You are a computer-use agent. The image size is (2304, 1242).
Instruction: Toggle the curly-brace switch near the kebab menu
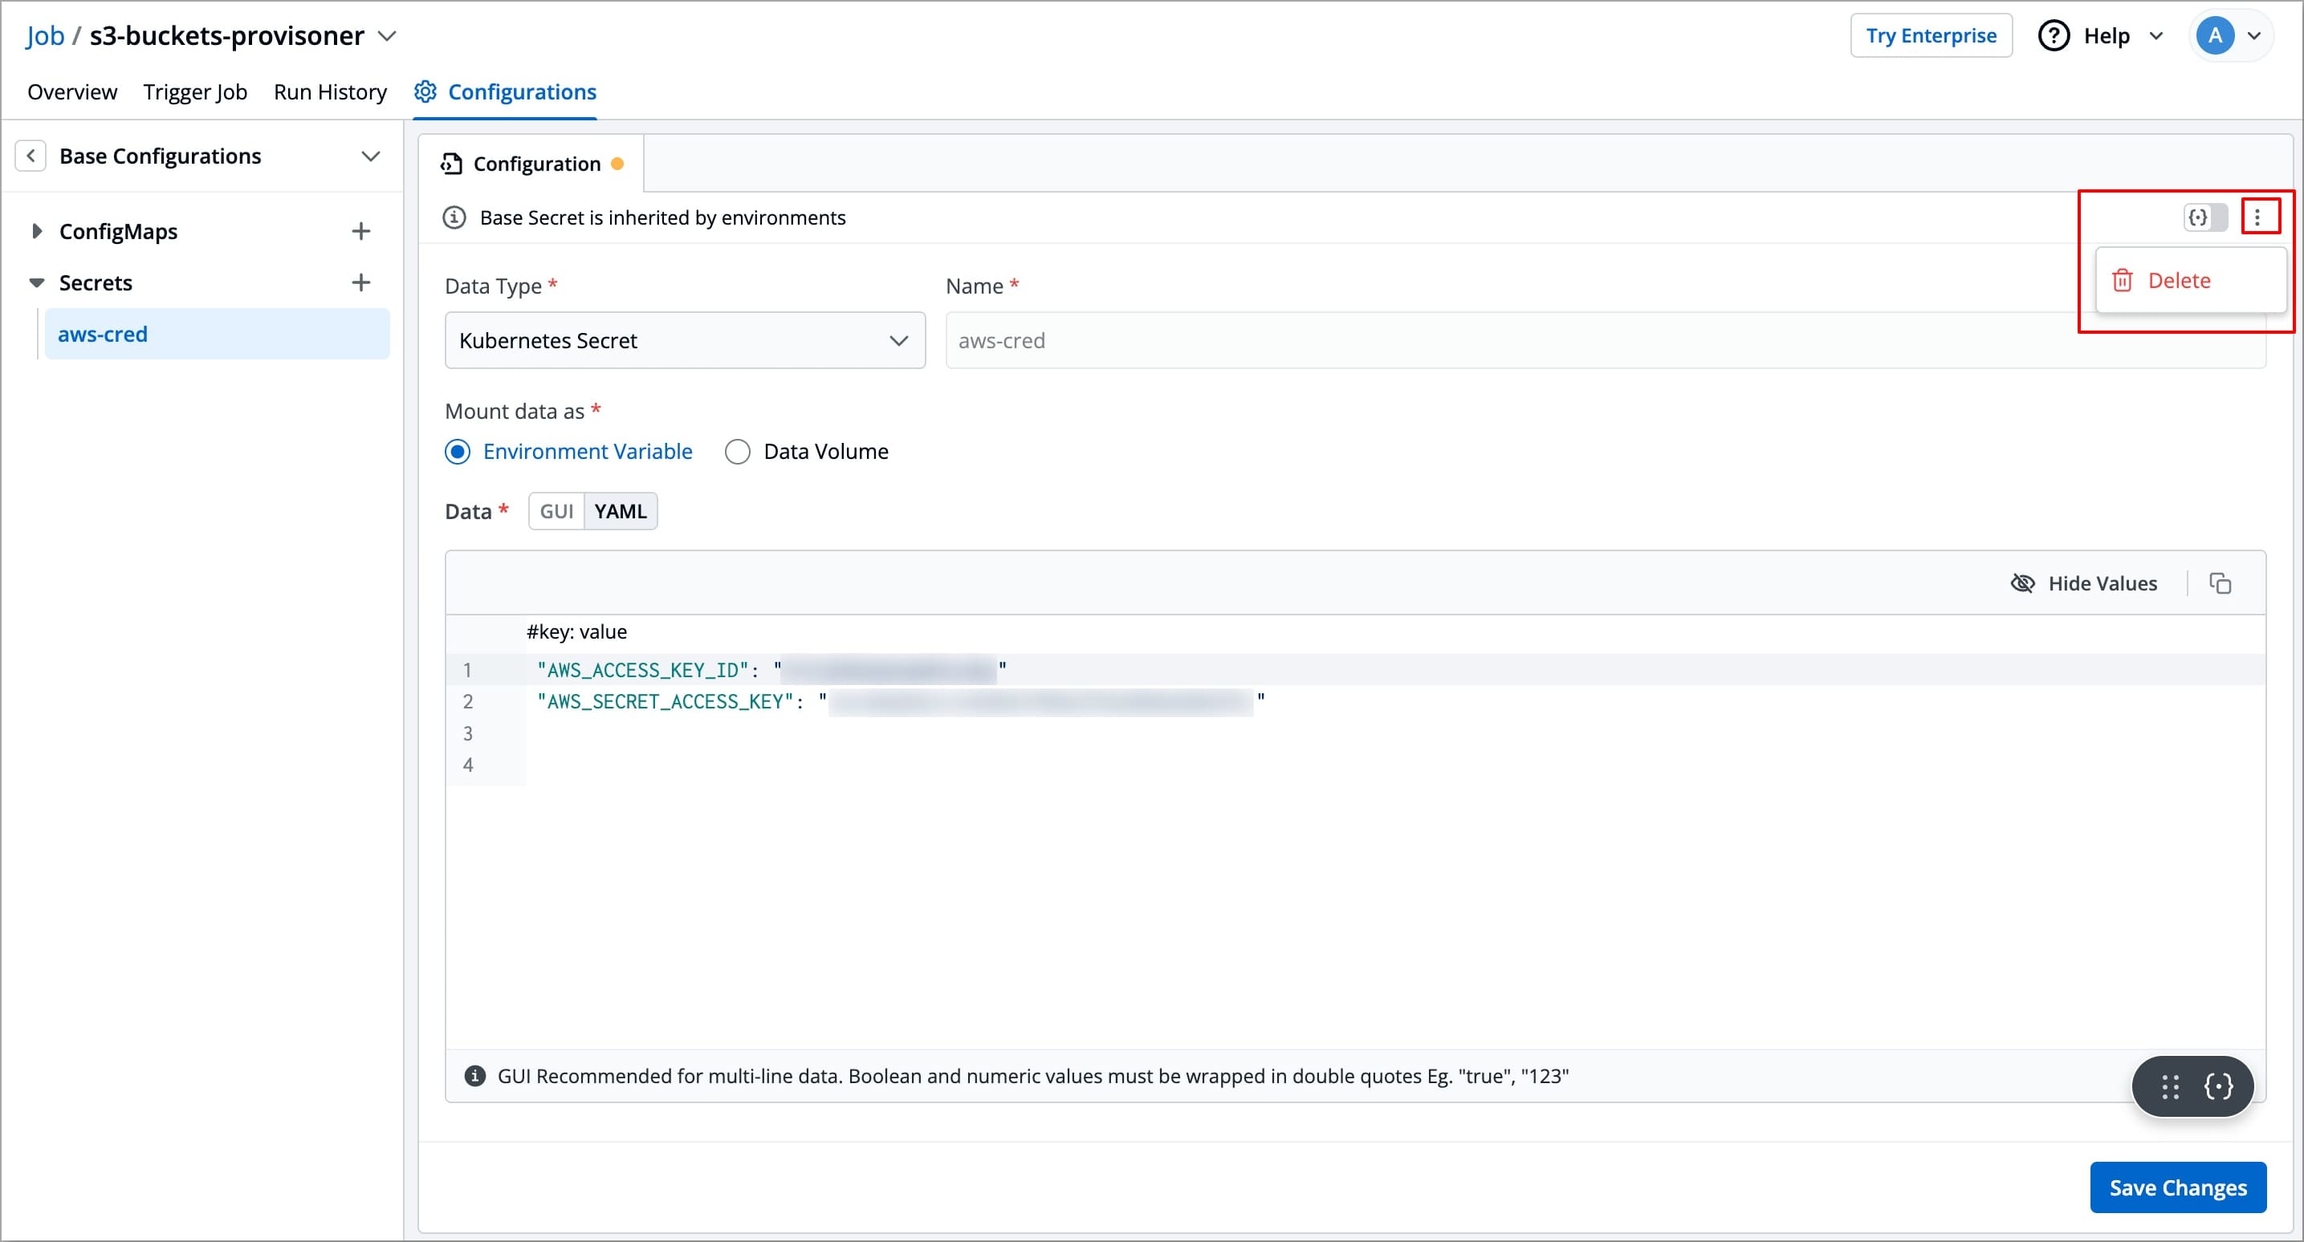coord(2205,217)
